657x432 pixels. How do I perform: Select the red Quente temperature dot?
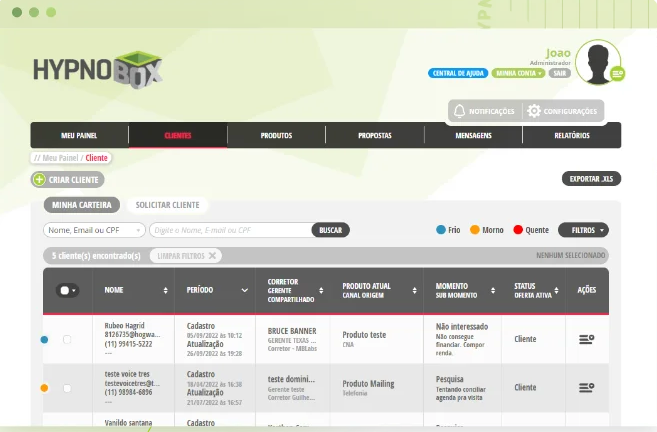518,230
